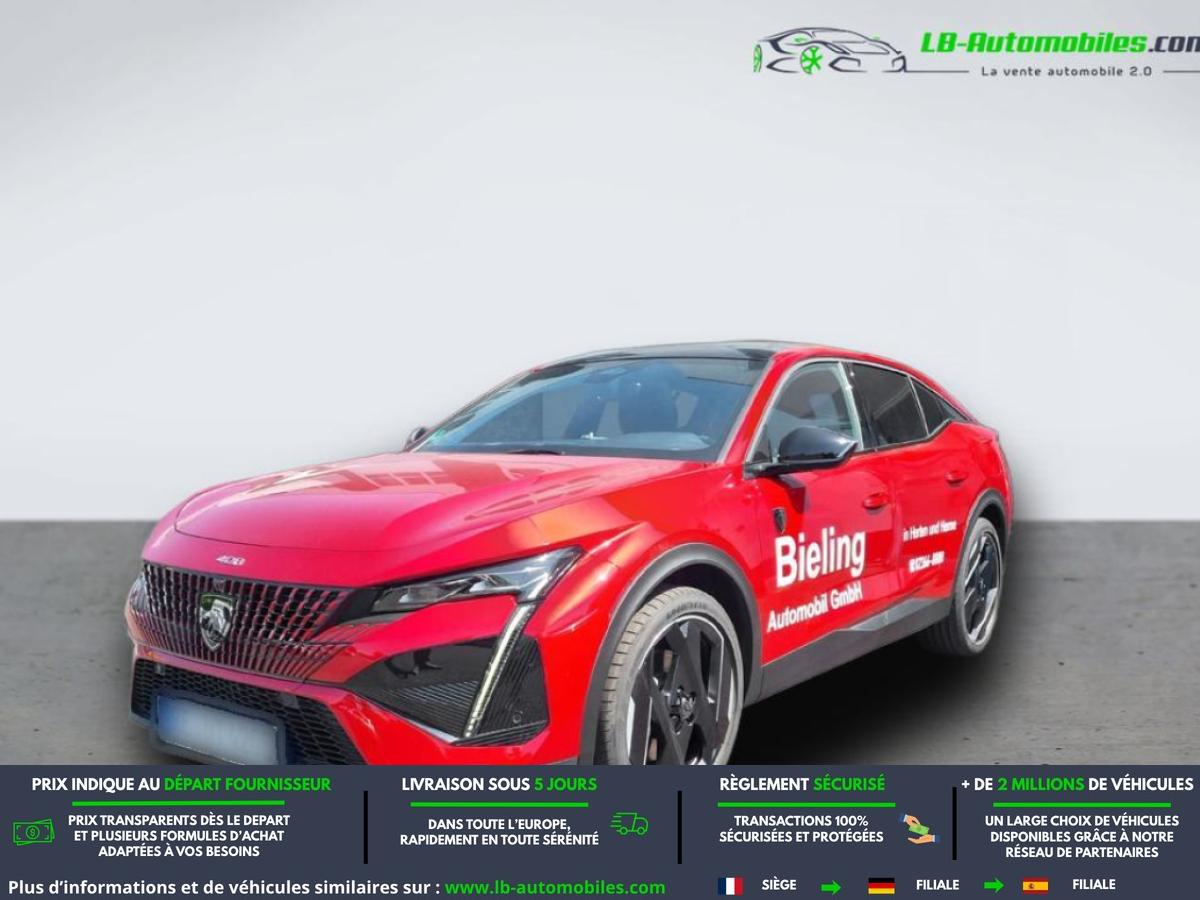Click the LB-Automobiles.com brand name
Screen dimensions: 1200x900
pyautogui.click(x=1059, y=42)
